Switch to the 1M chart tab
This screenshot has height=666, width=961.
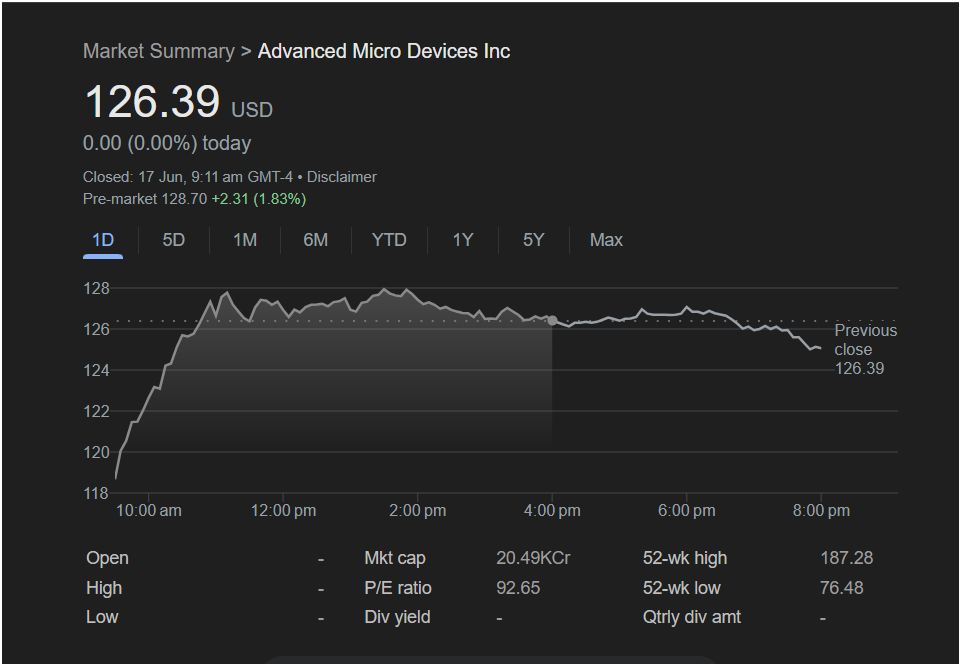point(245,240)
